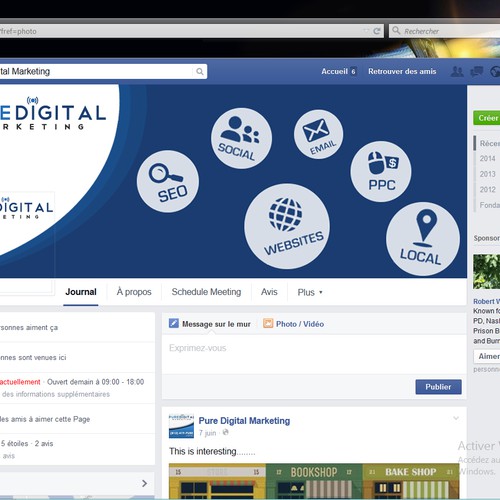500x500 pixels.
Task: Jump to 2013 in the timeline
Action: click(x=487, y=174)
